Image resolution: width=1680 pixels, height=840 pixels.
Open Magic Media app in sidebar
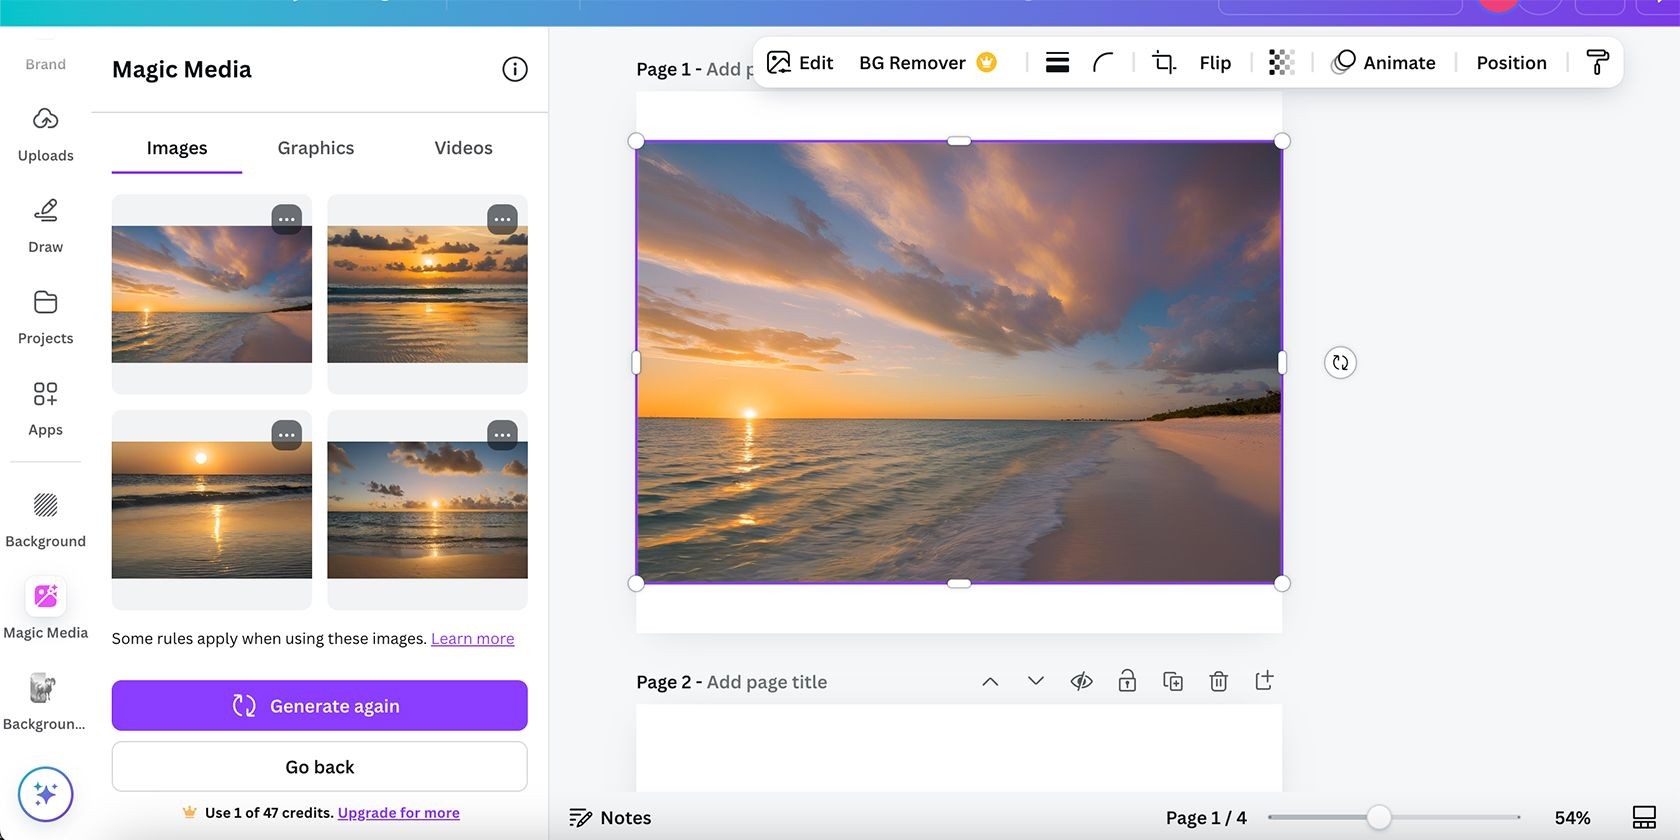(45, 608)
